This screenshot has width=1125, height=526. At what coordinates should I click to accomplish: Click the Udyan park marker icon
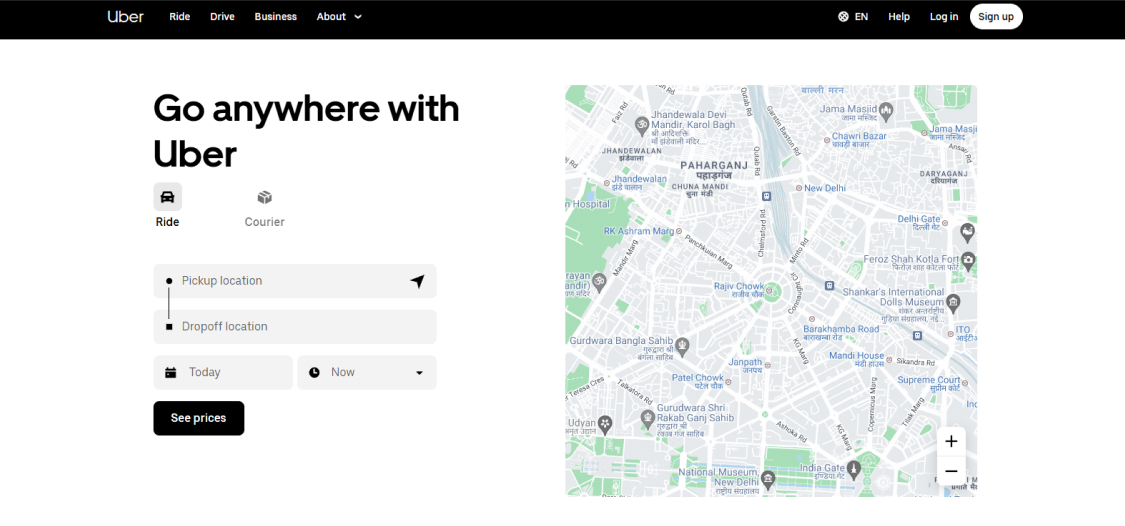[x=606, y=423]
